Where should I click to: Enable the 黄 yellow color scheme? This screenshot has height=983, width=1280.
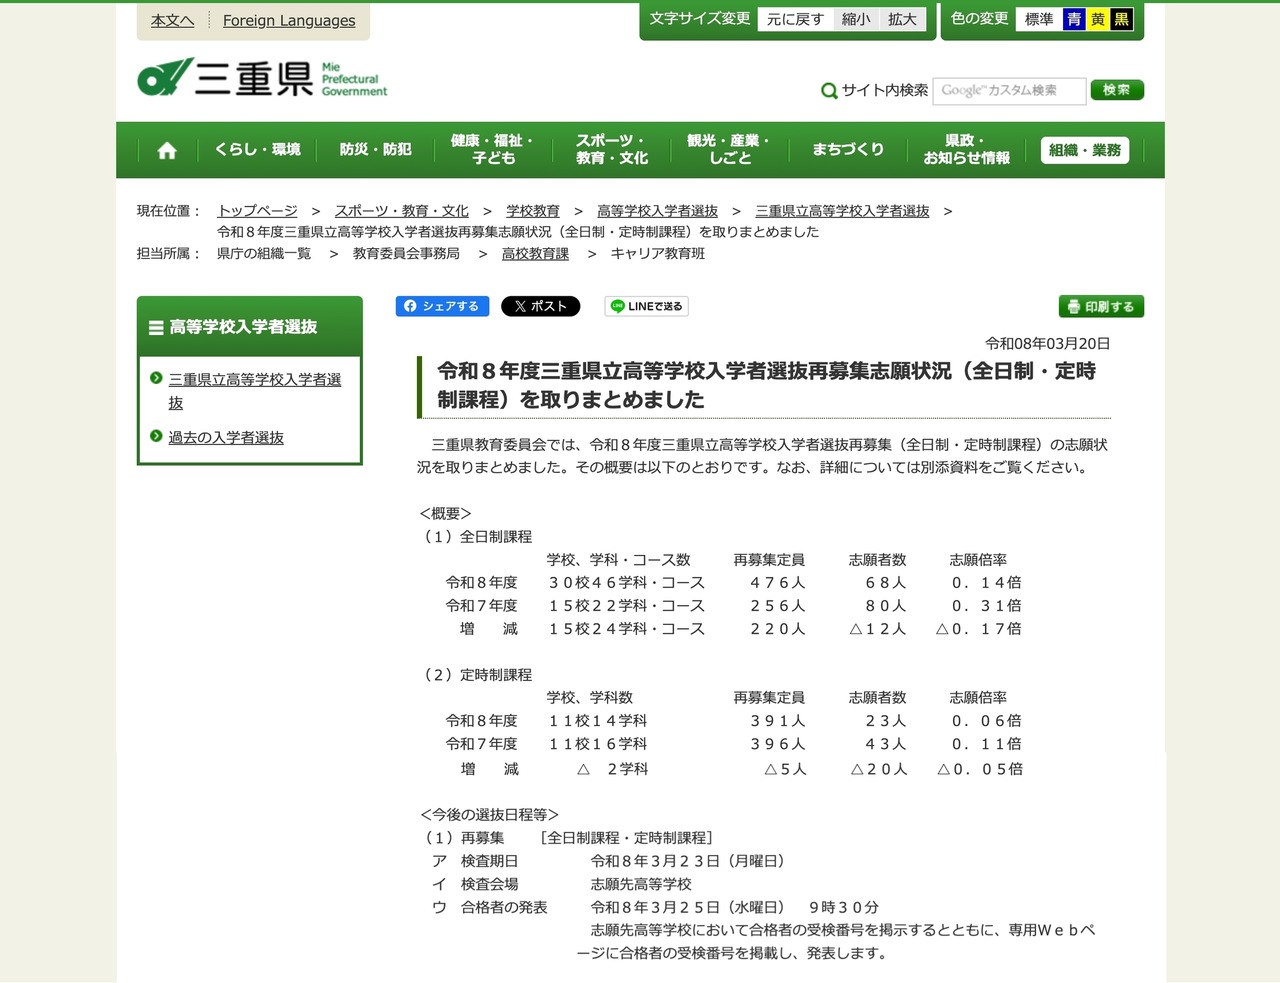coord(1097,18)
